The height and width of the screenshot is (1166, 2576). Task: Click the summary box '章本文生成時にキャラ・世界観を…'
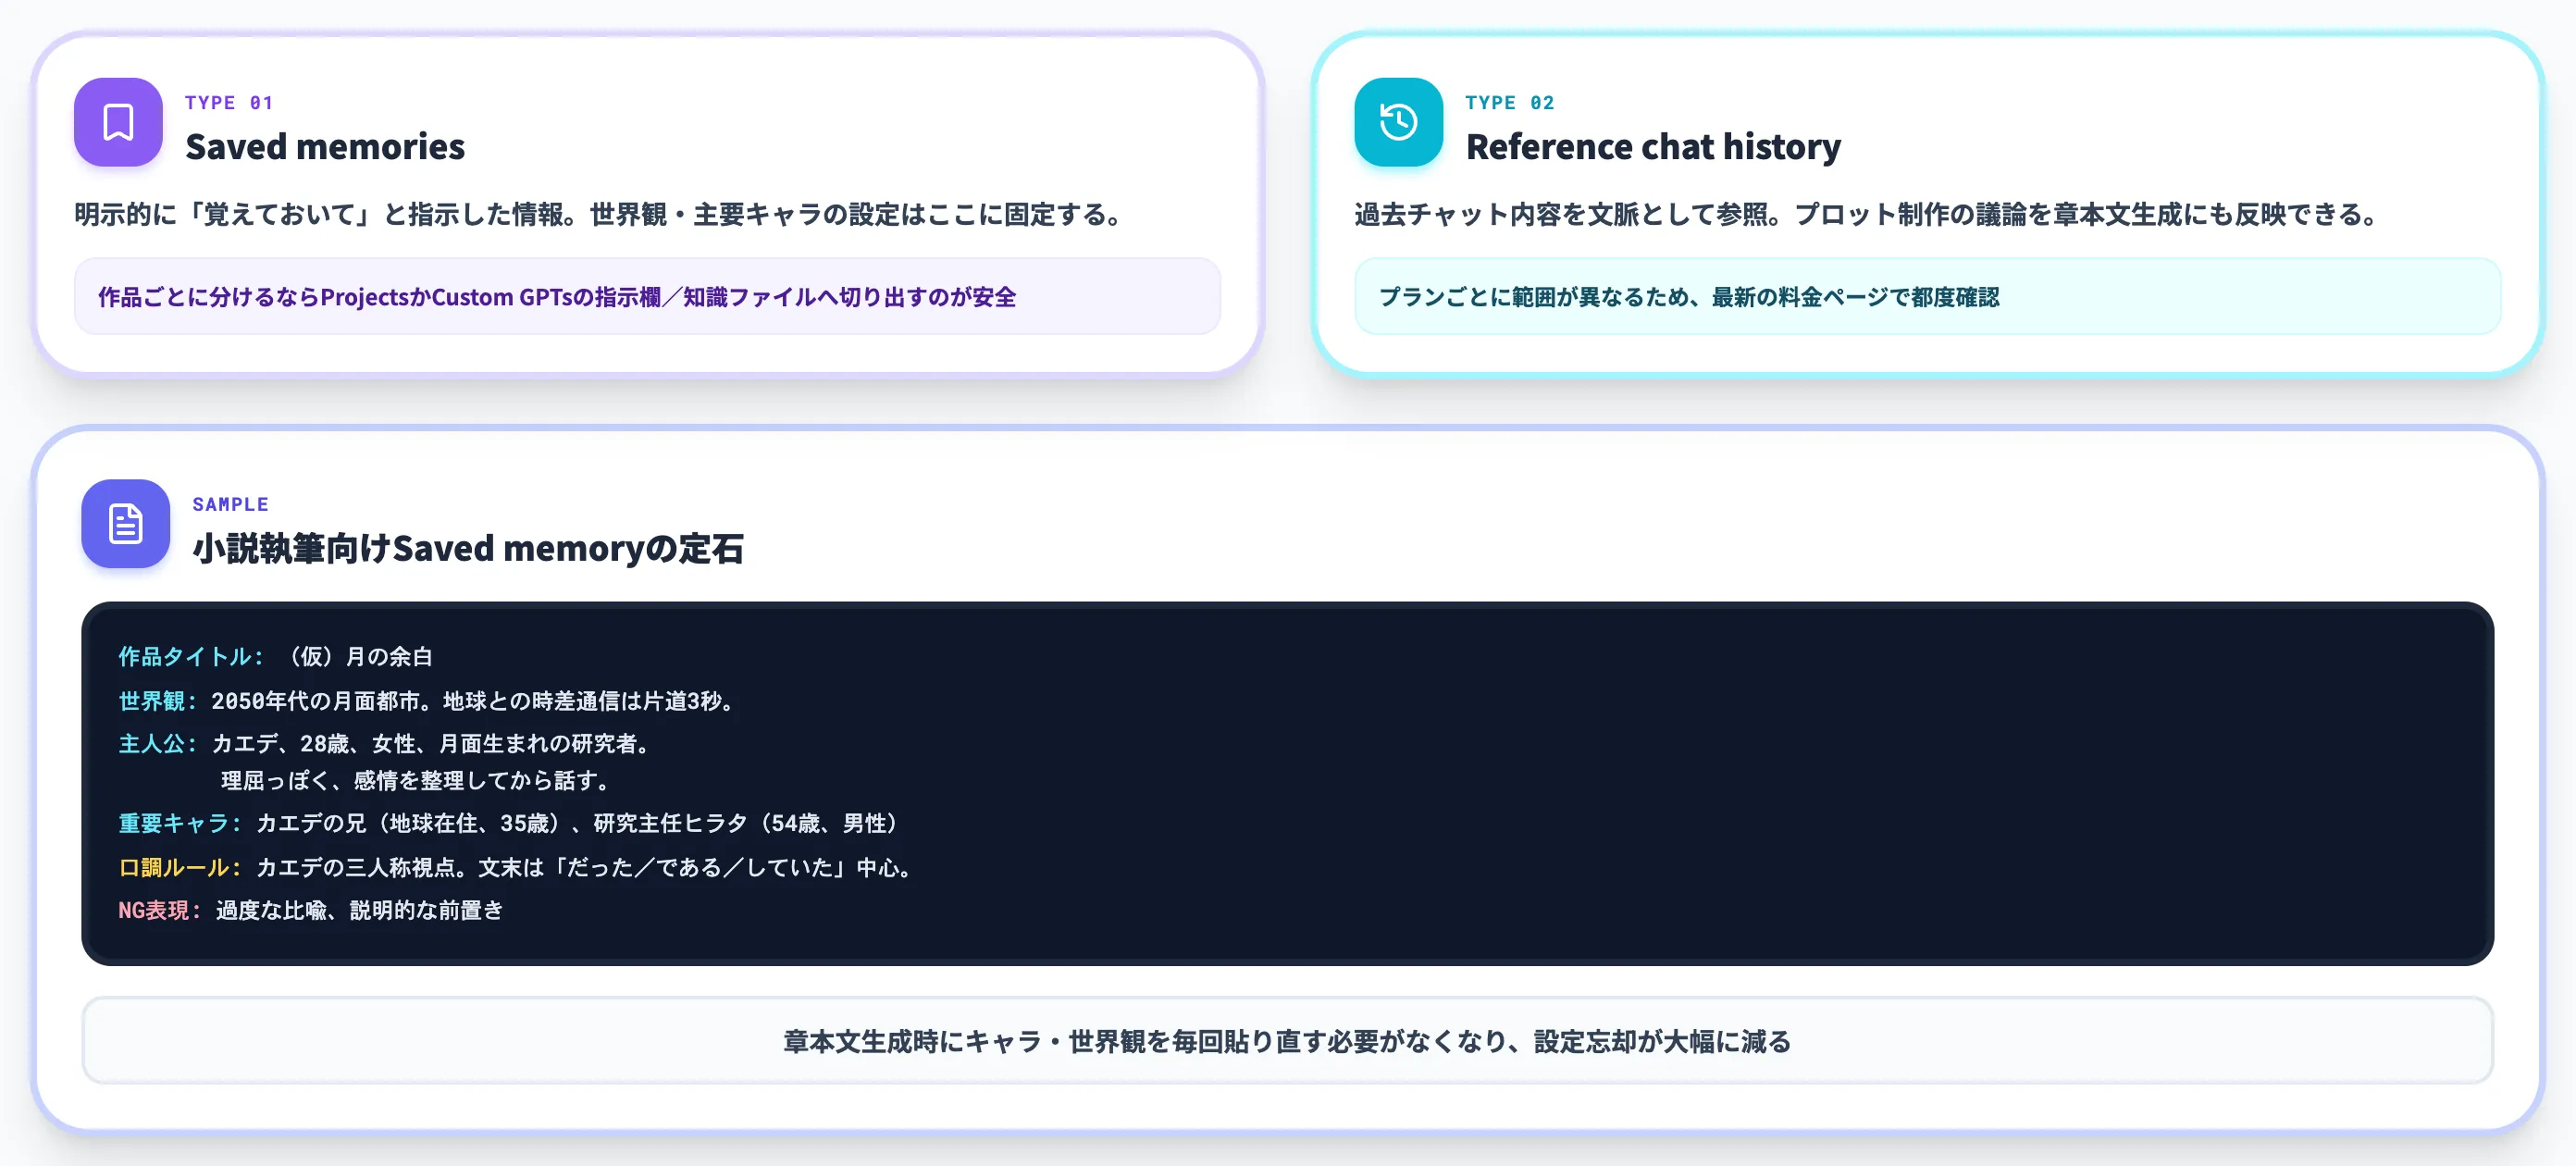click(x=1287, y=1041)
